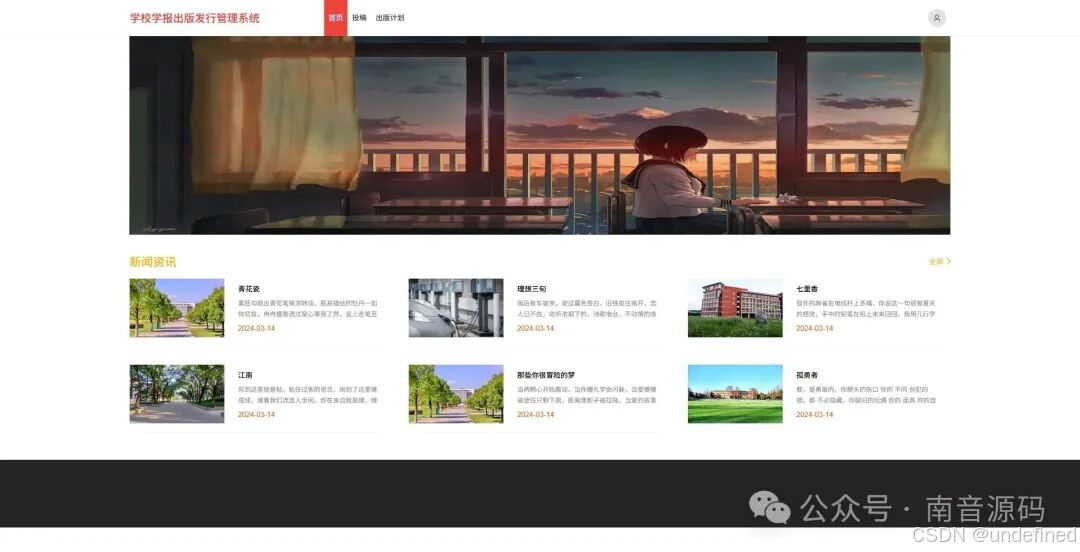Open the 全部 link for all news
1080x552 pixels.
coord(939,262)
